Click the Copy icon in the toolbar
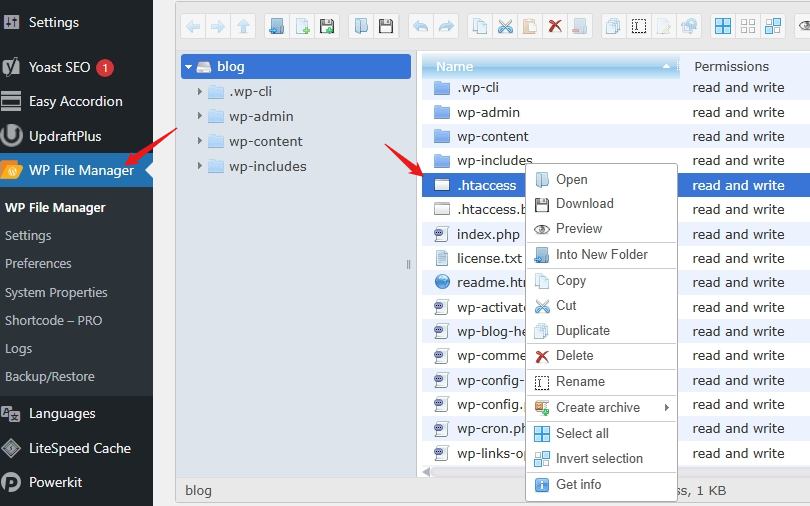Viewport: 810px width, 506px height. (480, 26)
